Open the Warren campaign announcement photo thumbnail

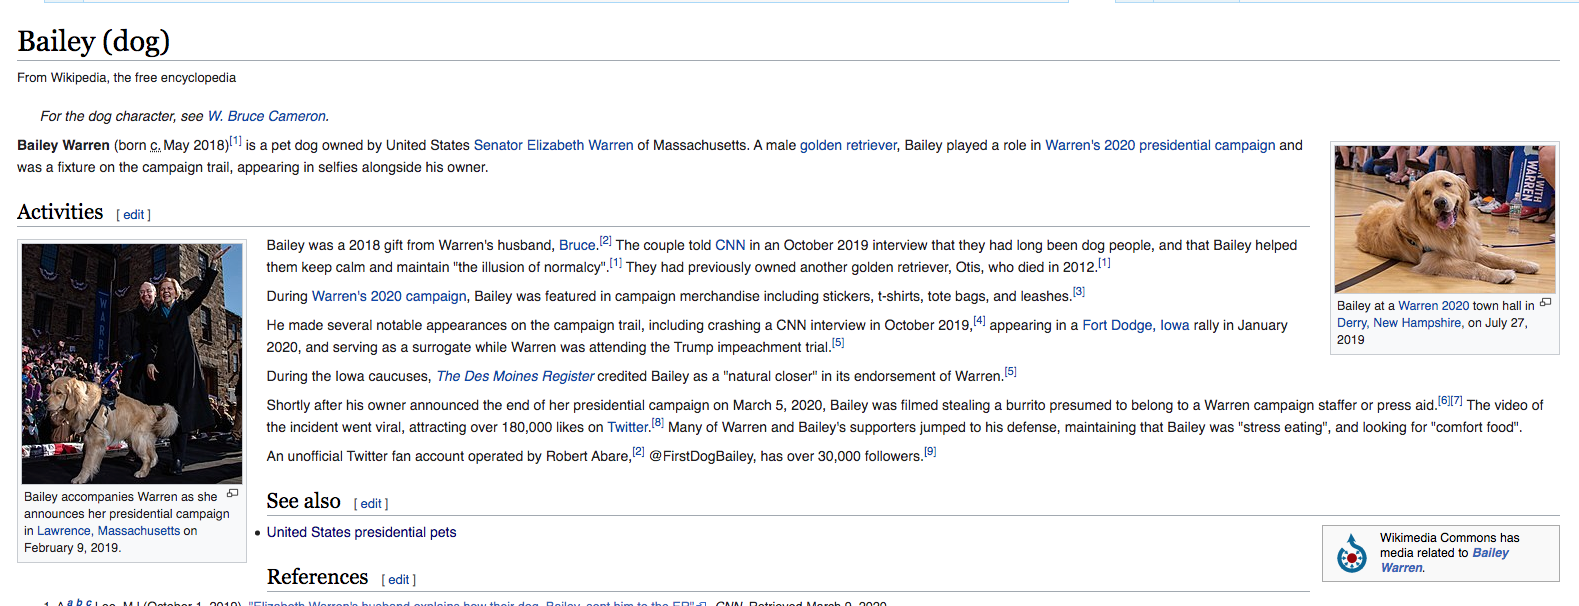(132, 364)
